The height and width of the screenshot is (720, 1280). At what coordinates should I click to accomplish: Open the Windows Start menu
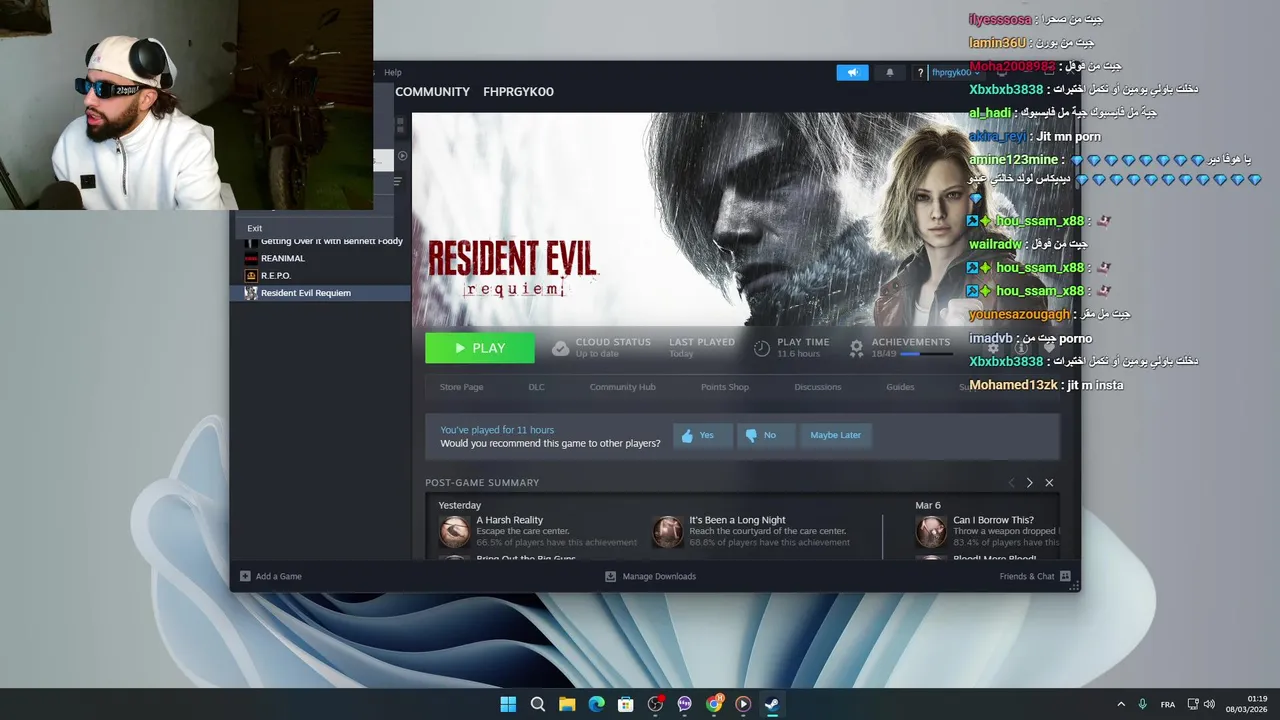click(508, 704)
